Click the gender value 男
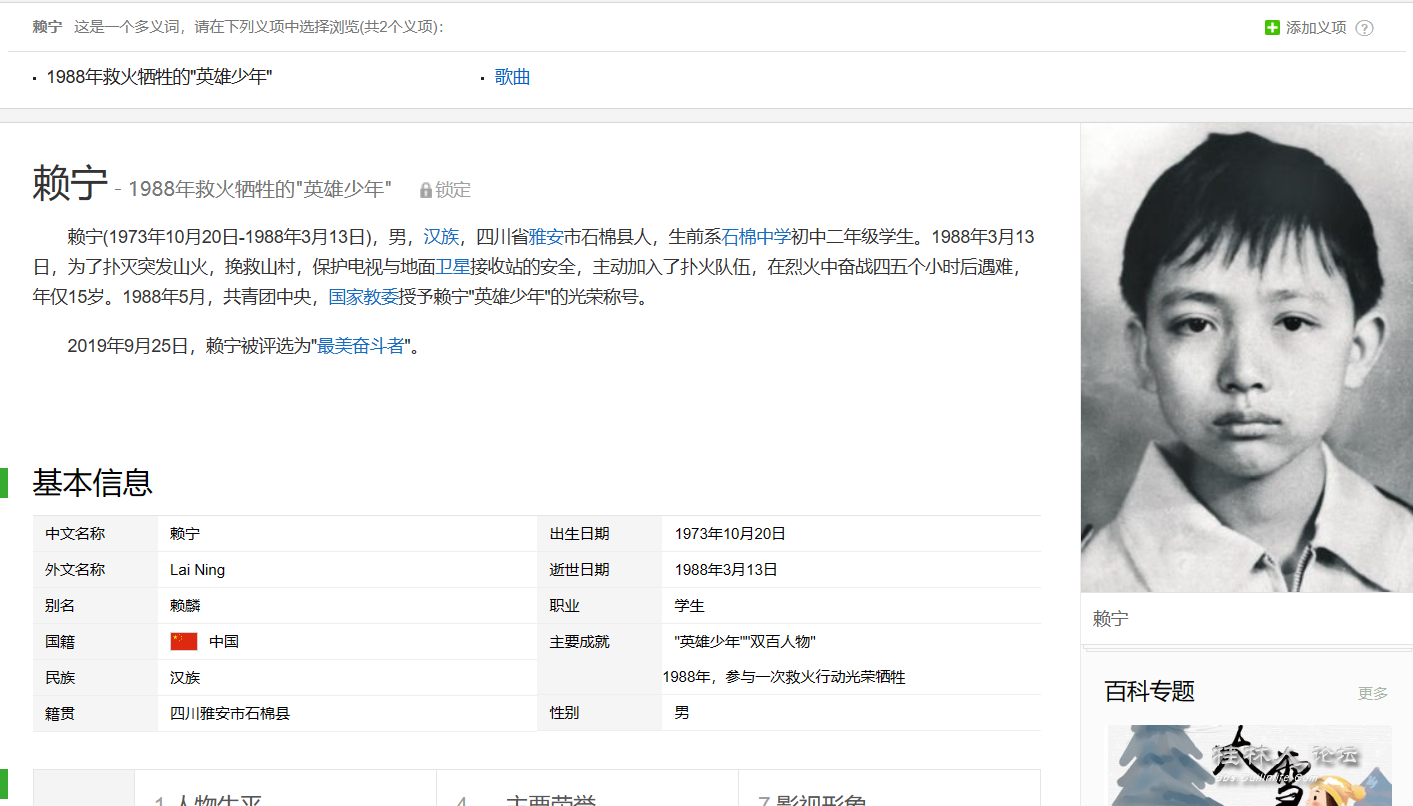This screenshot has width=1413, height=806. (682, 713)
